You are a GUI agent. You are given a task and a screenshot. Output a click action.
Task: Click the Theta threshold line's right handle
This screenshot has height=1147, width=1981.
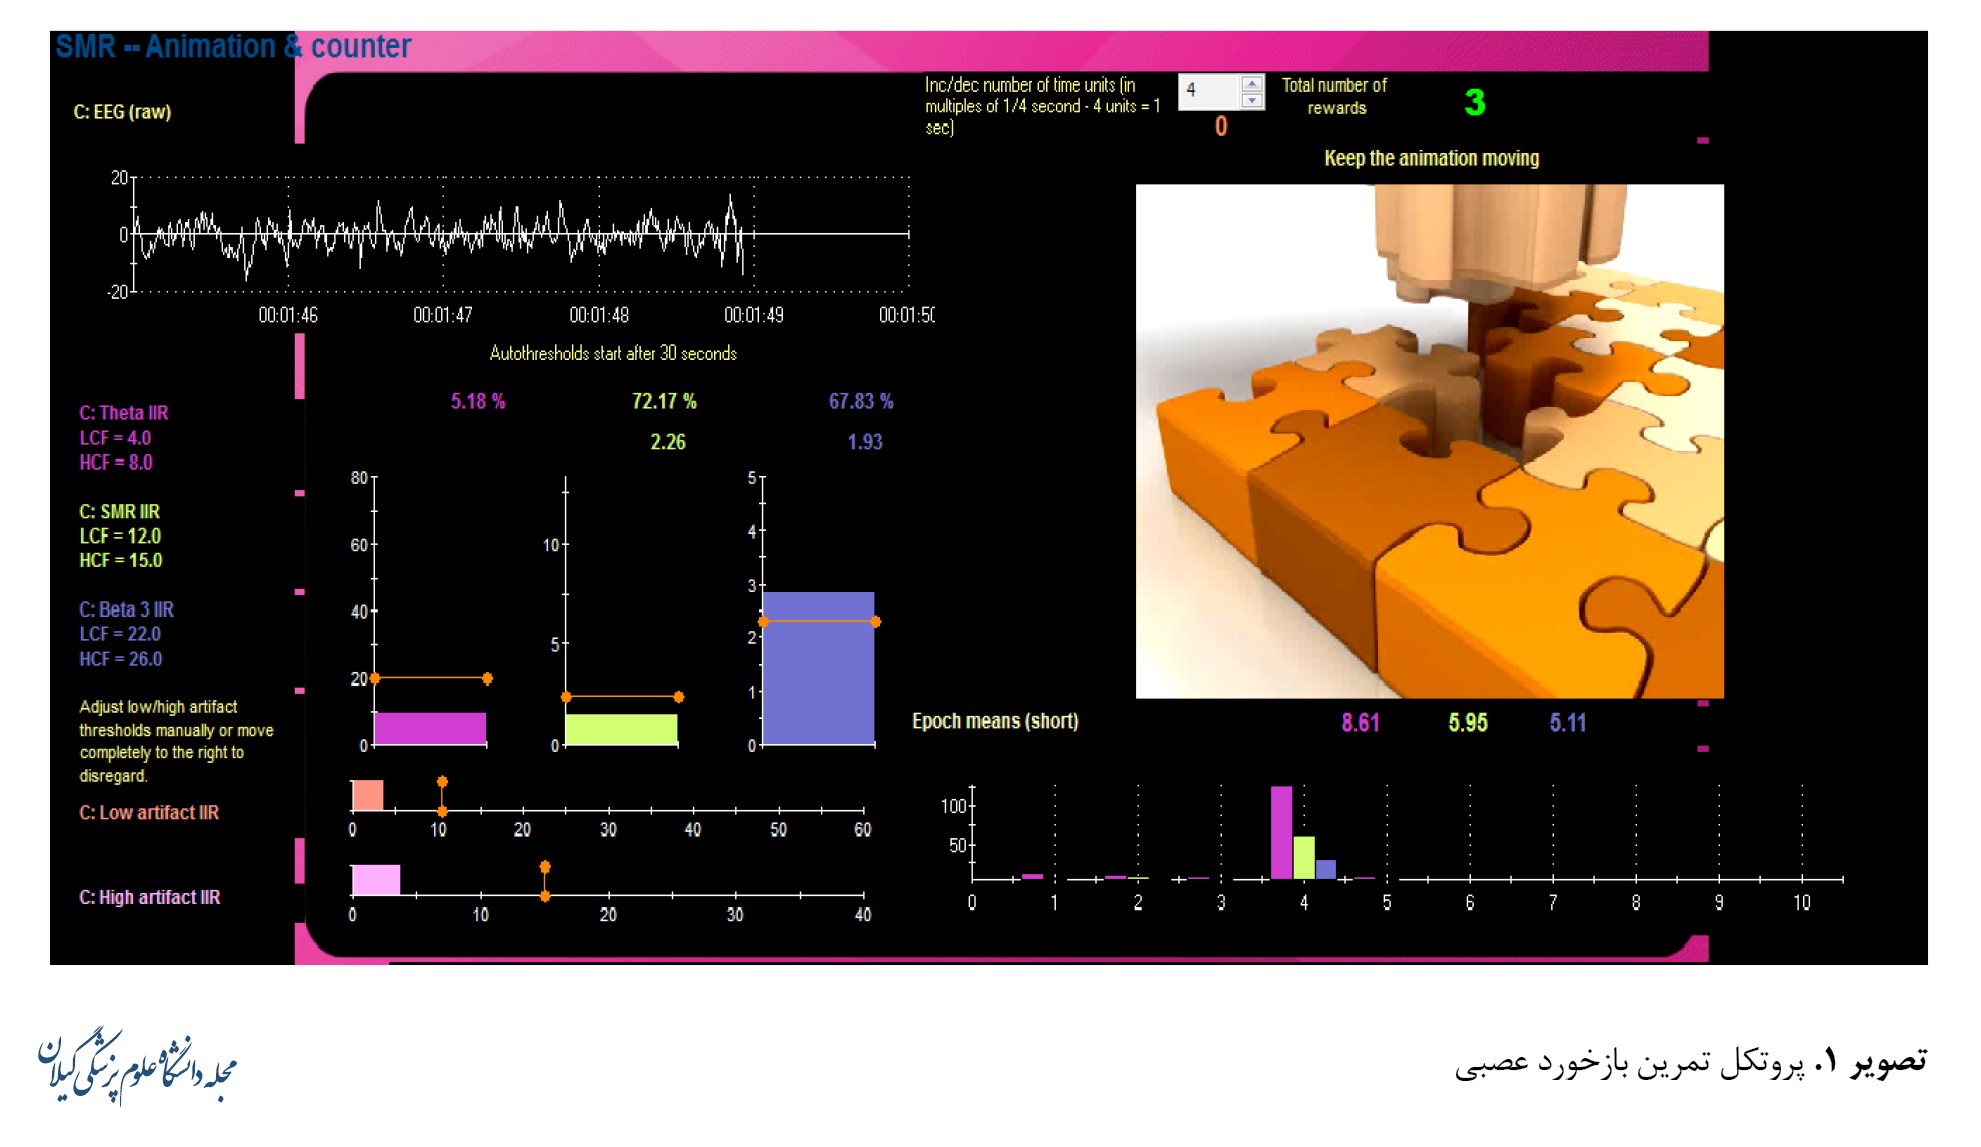click(x=487, y=679)
